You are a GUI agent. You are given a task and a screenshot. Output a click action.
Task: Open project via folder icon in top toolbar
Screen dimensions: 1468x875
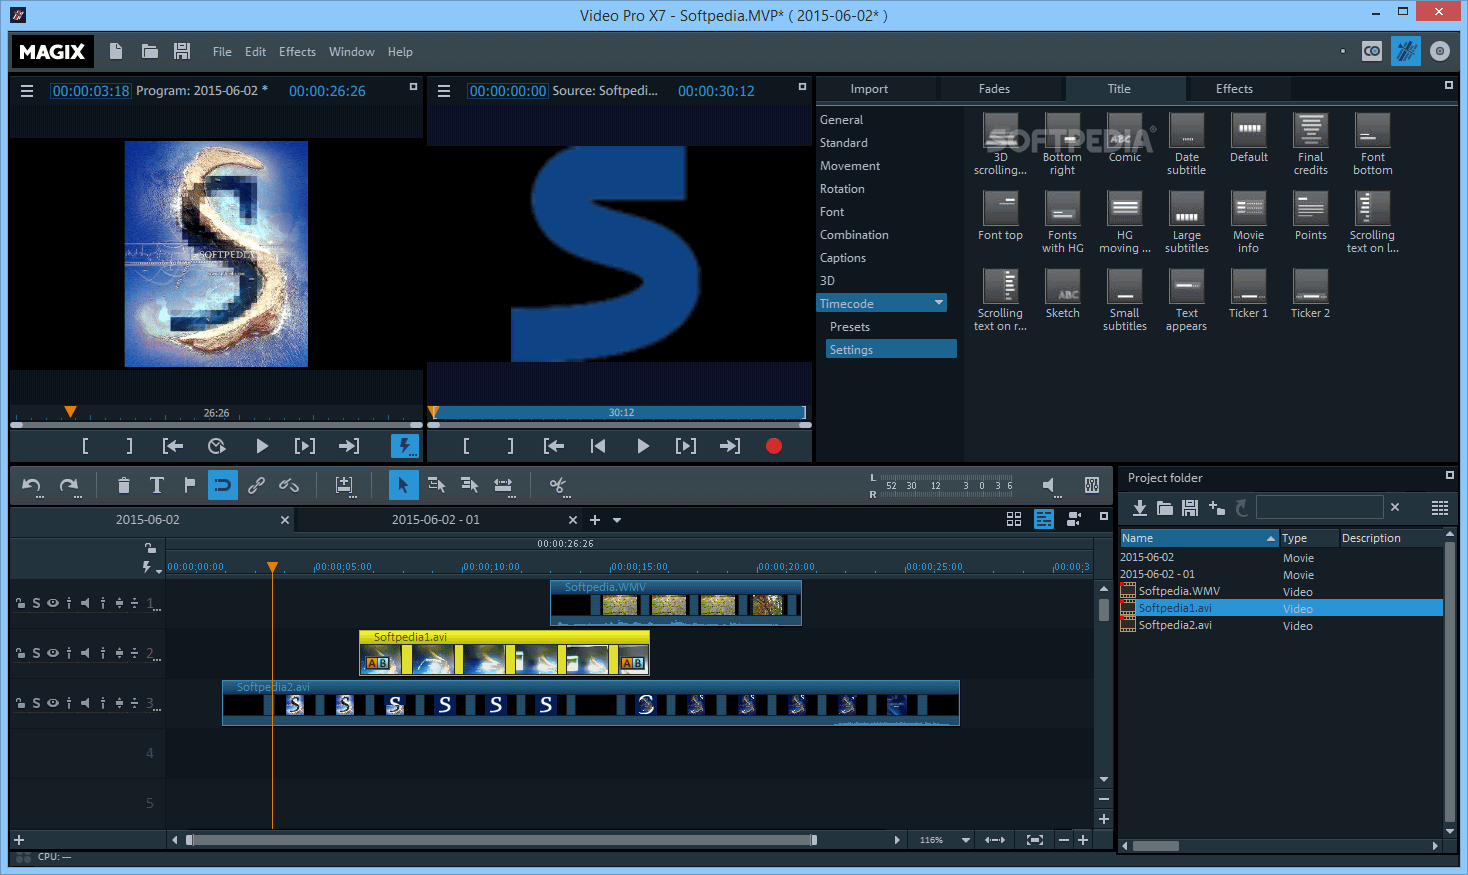(150, 51)
